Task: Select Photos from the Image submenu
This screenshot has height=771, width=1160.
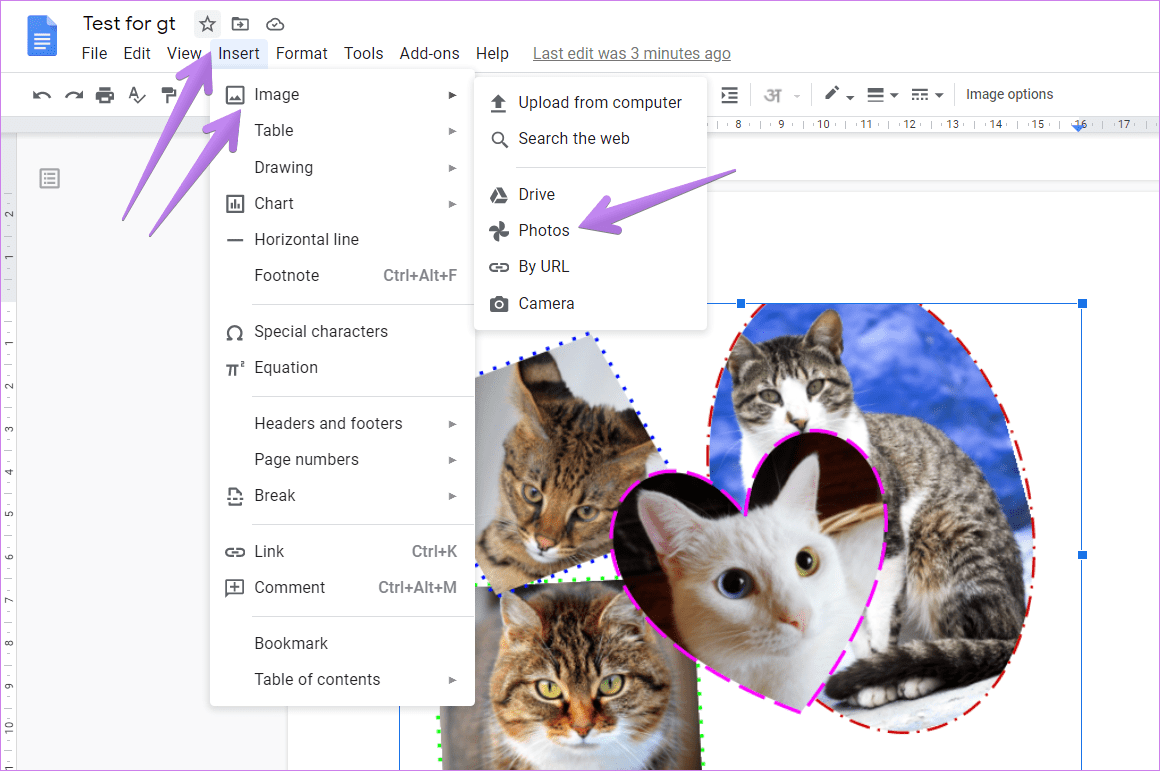Action: pos(544,230)
